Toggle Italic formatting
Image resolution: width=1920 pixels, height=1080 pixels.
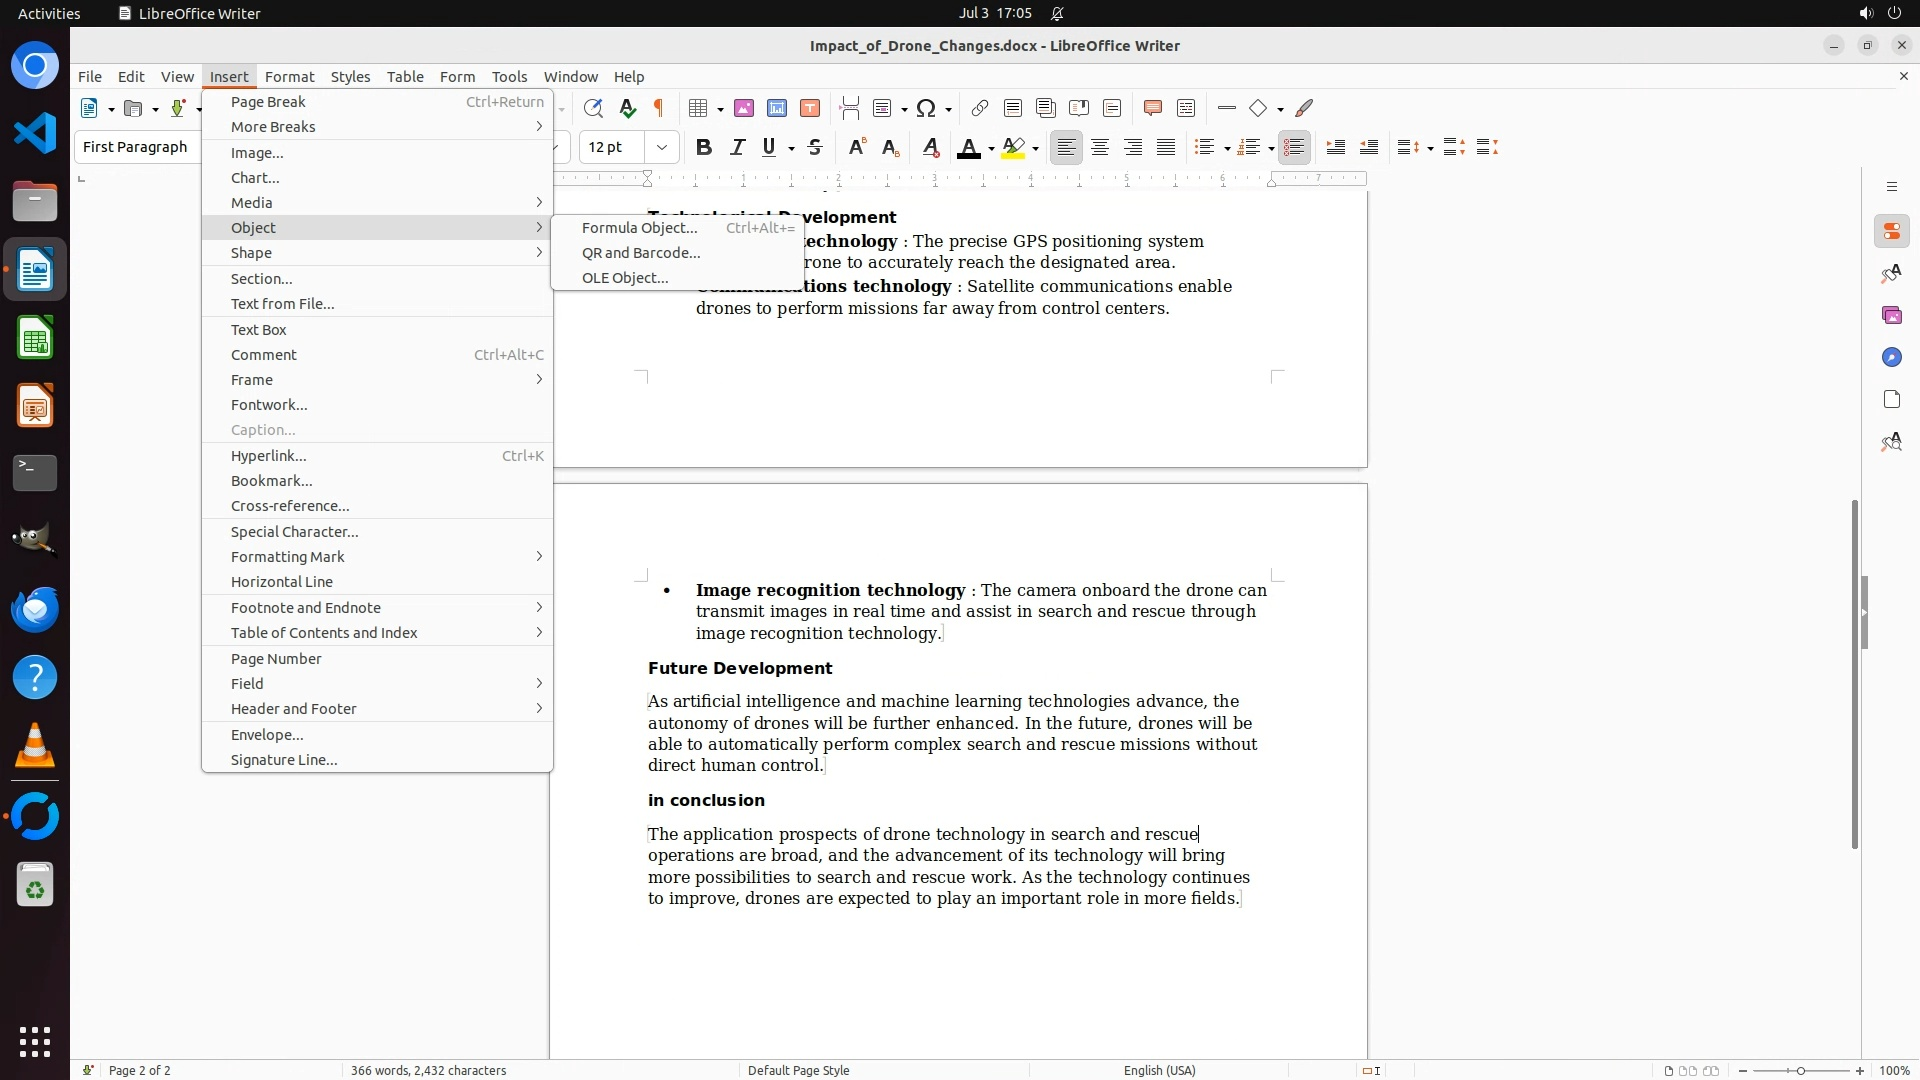click(737, 148)
